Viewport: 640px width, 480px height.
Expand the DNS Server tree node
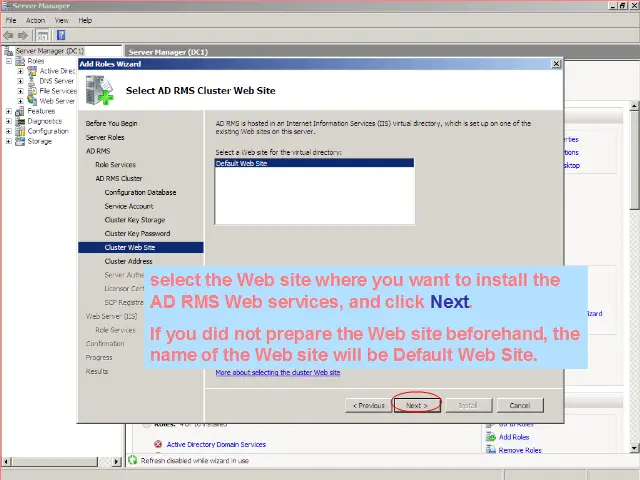pos(20,81)
